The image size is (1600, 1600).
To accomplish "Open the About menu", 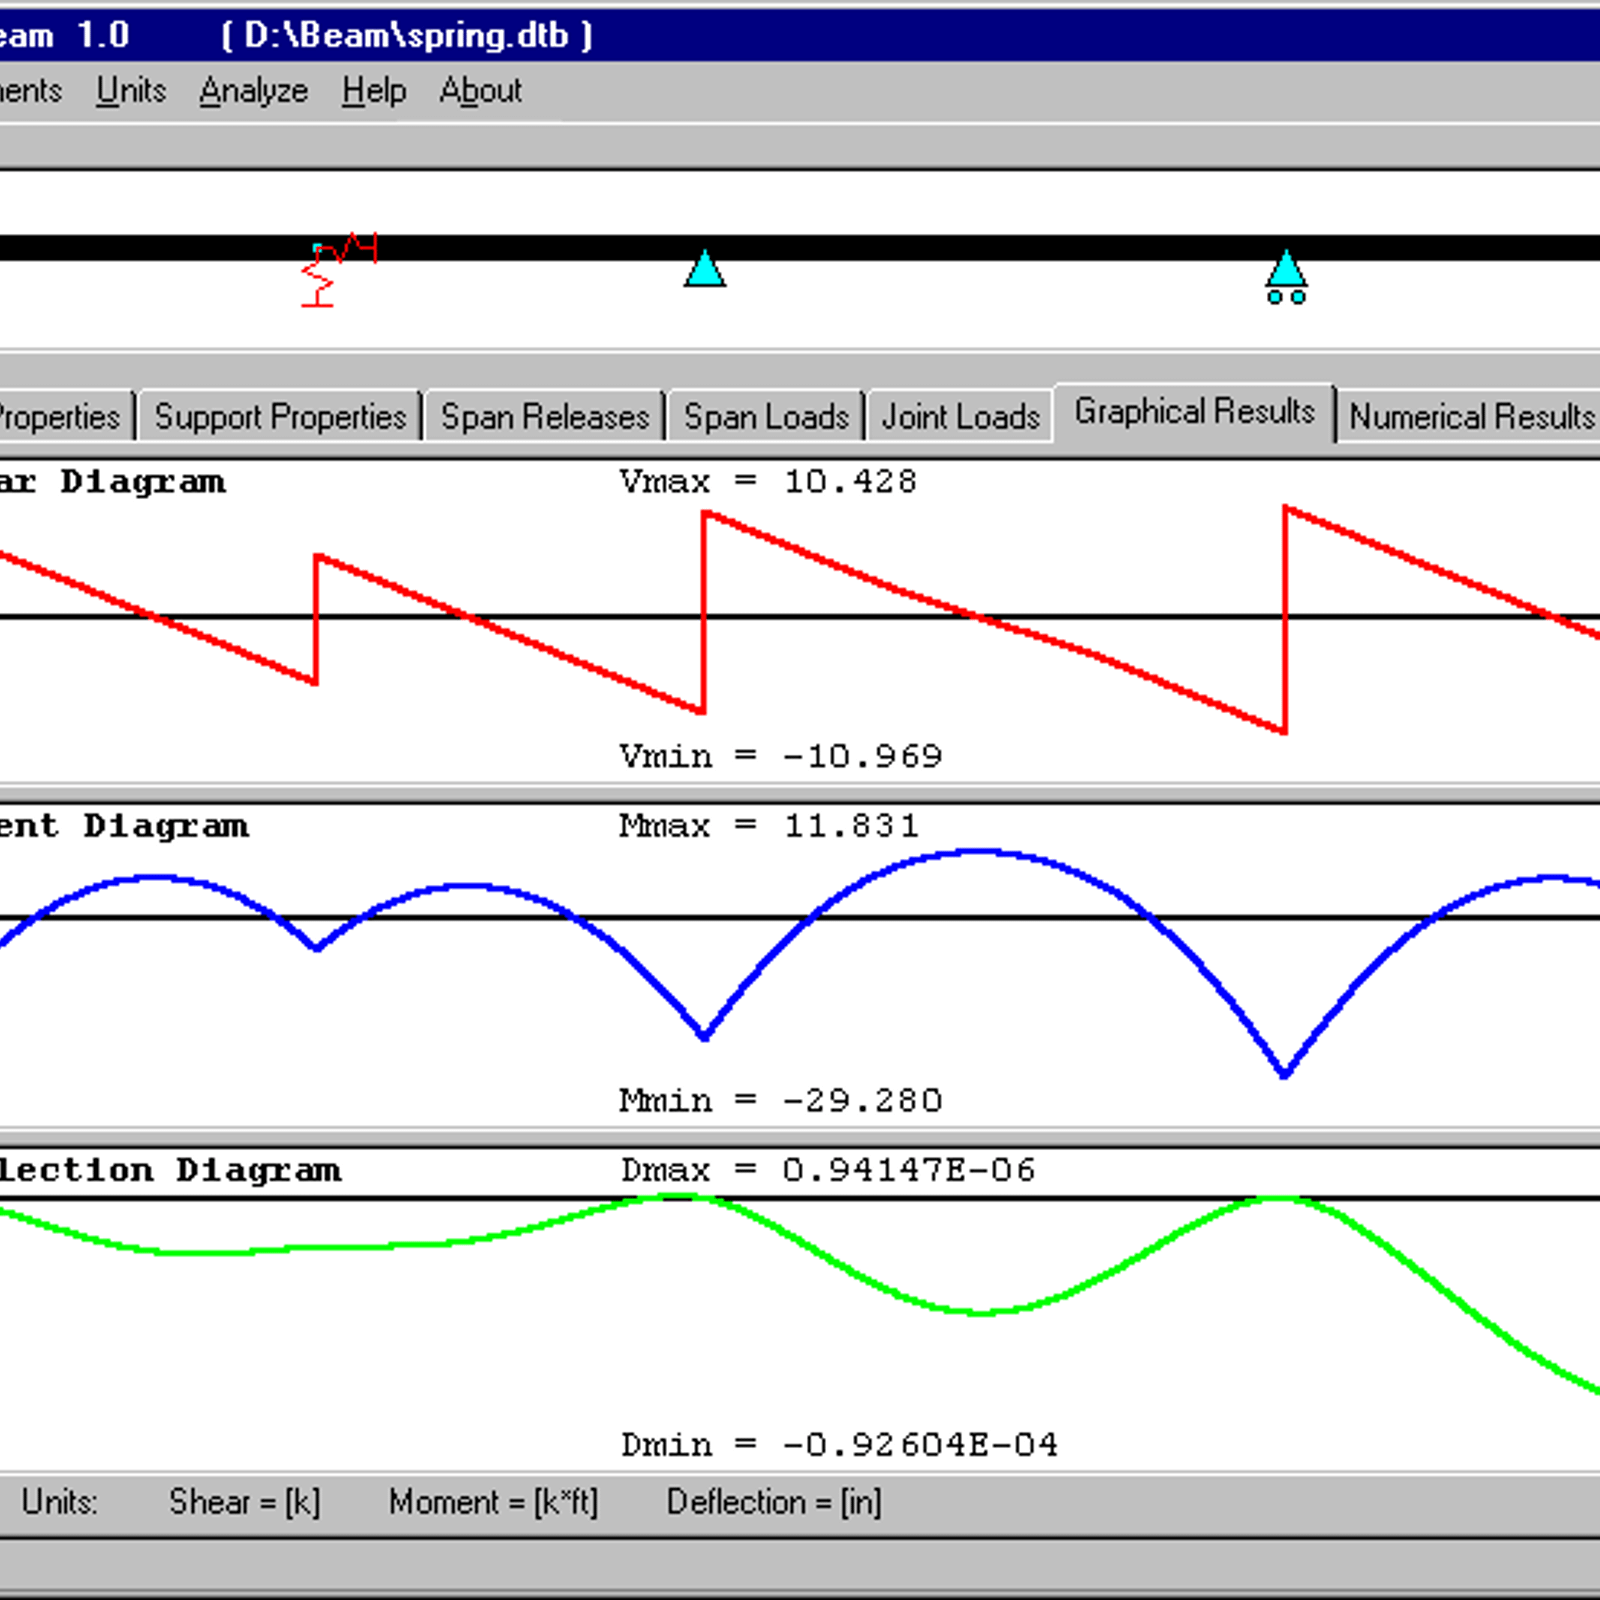I will 480,91.
